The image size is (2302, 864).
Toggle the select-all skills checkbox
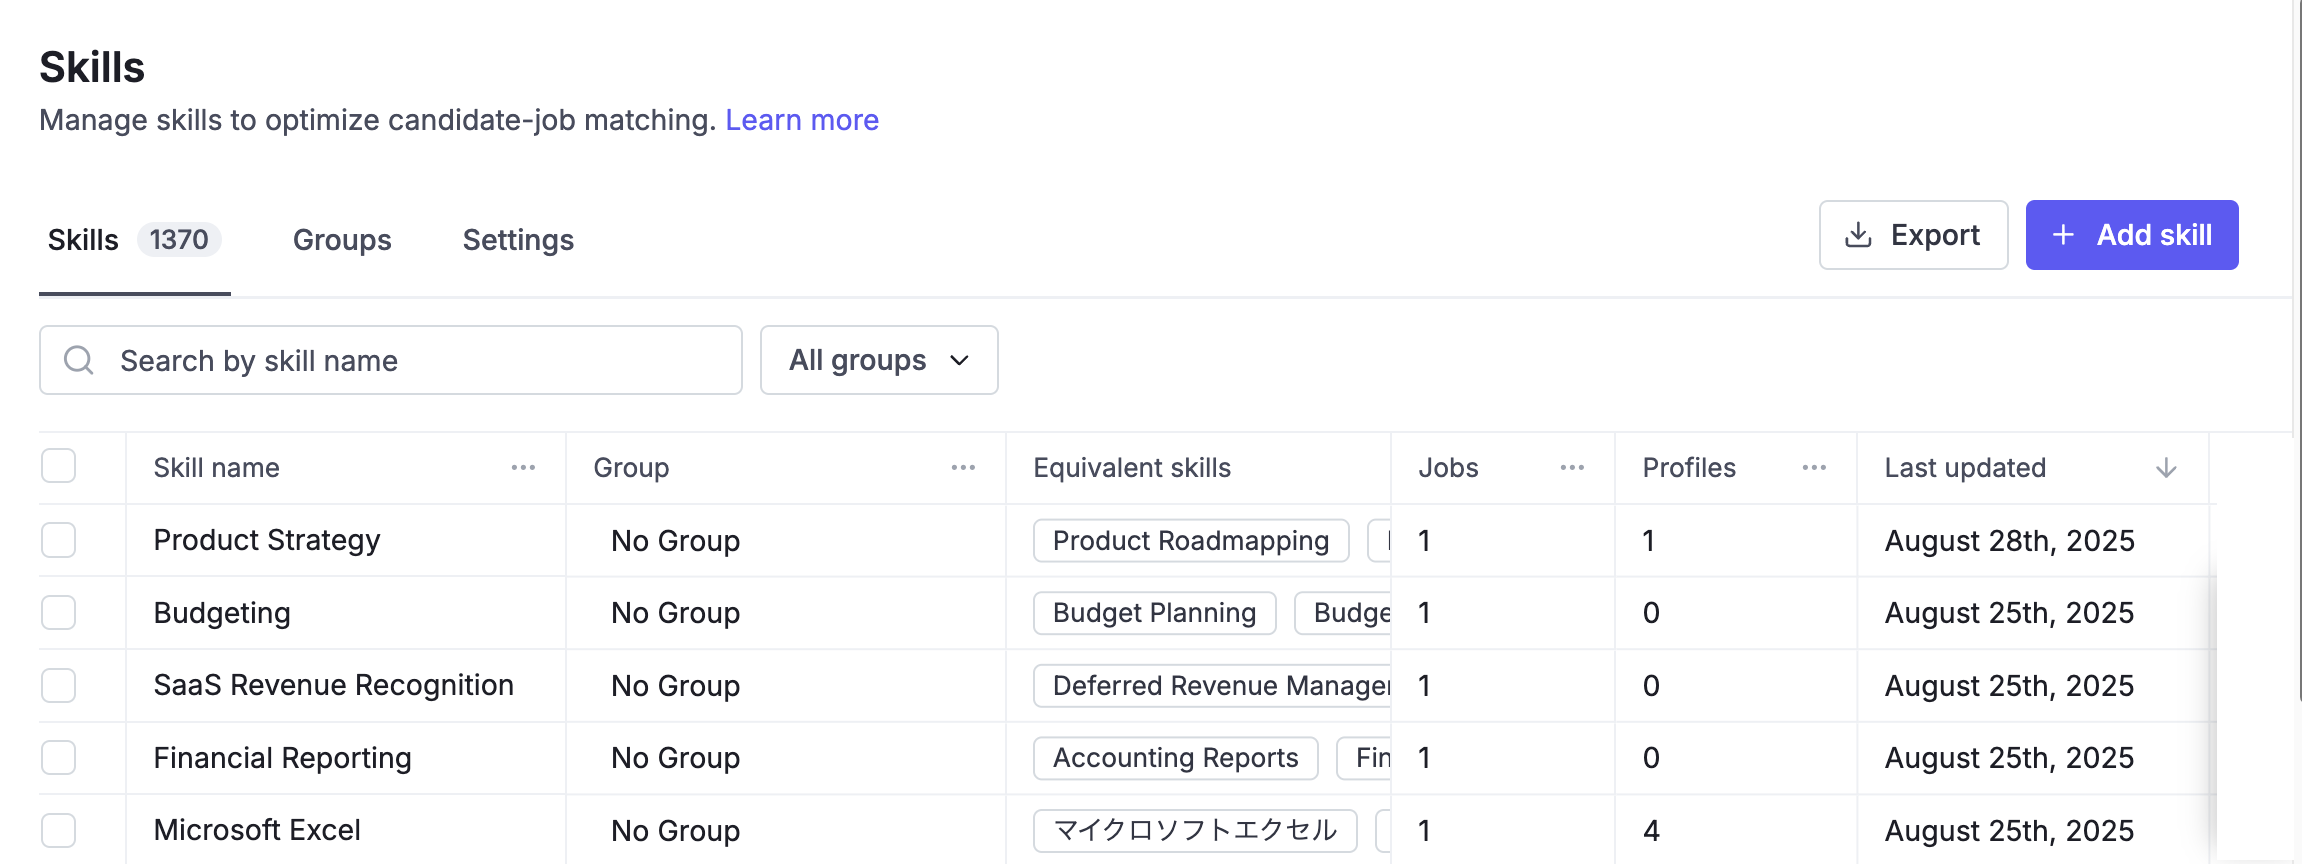tap(59, 466)
